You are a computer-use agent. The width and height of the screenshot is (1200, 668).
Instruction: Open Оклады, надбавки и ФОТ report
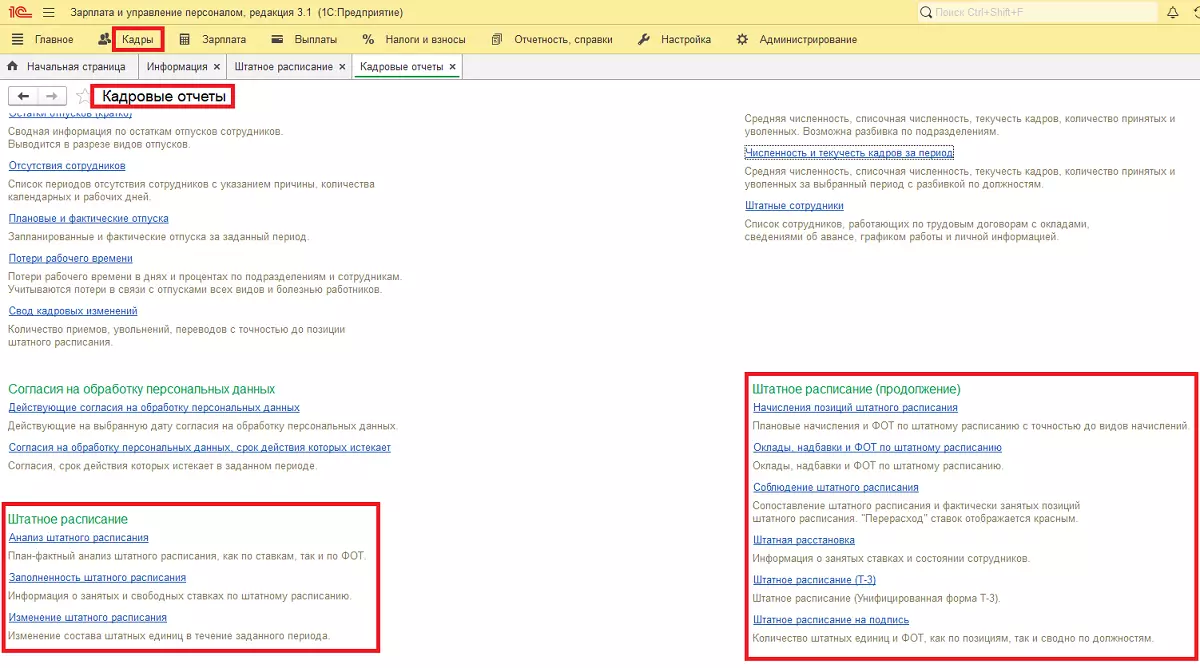[x=877, y=448]
